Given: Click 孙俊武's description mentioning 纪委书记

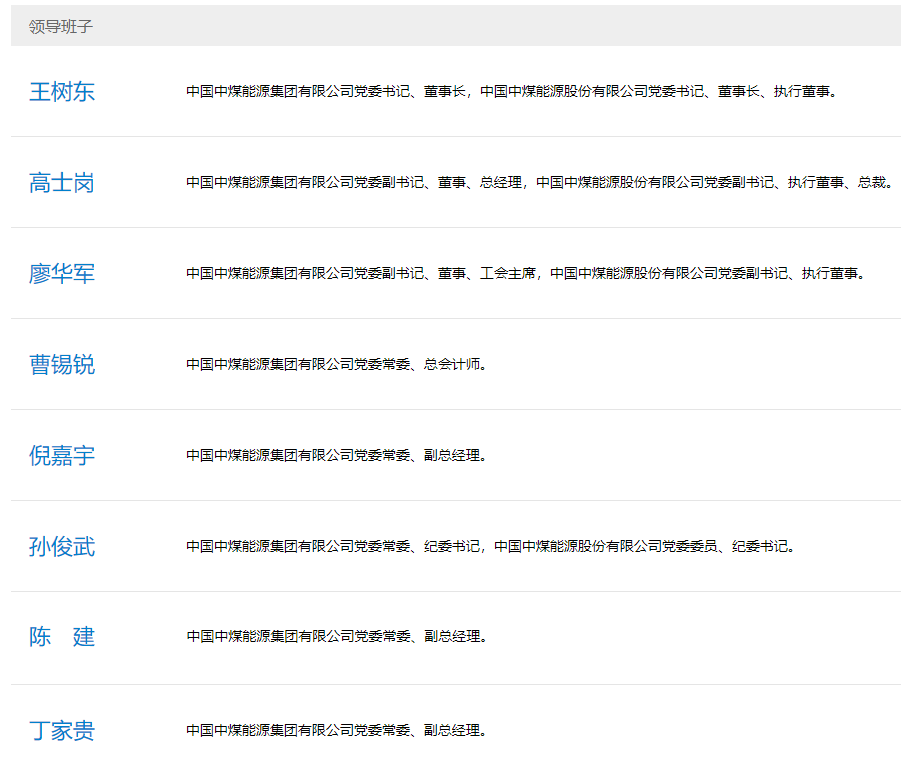Looking at the screenshot, I should 491,546.
